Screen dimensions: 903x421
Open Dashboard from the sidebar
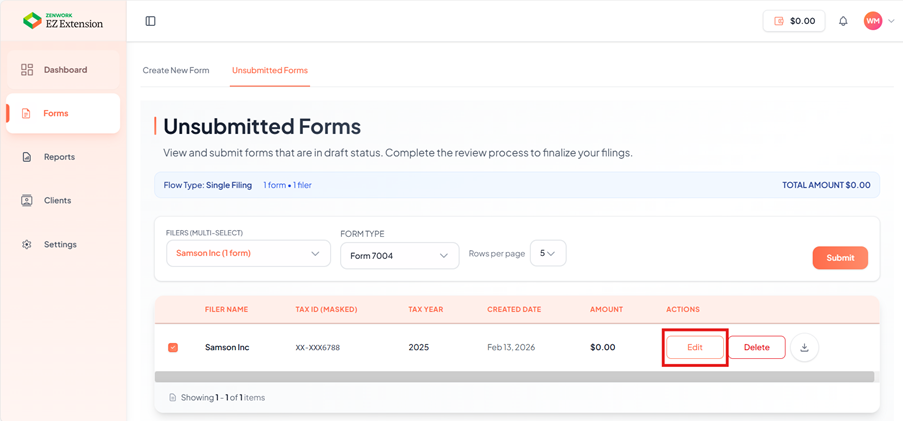coord(64,70)
